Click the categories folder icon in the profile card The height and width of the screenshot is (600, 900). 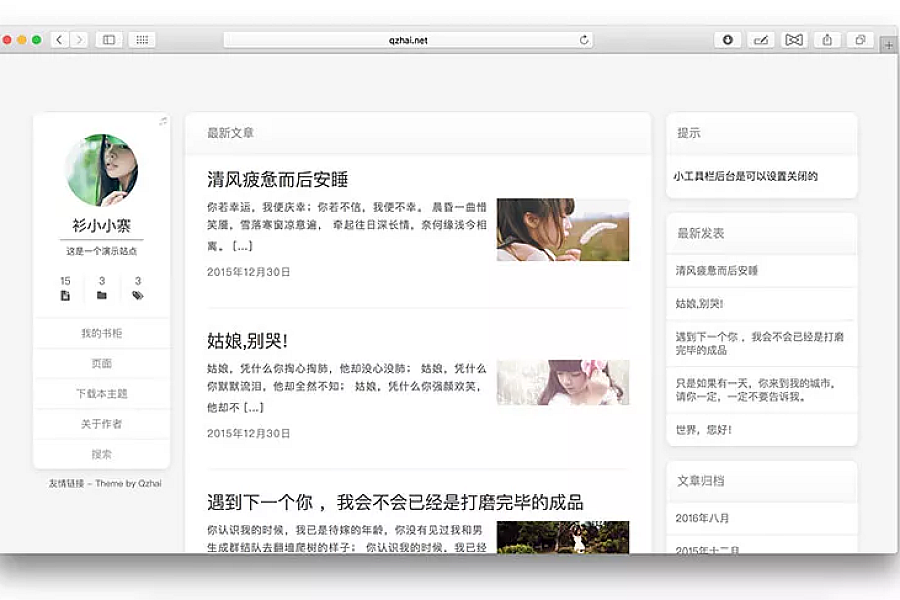[x=102, y=295]
